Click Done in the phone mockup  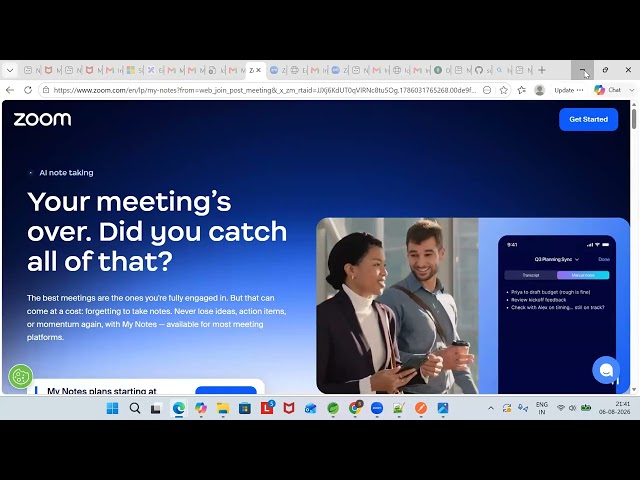click(604, 259)
